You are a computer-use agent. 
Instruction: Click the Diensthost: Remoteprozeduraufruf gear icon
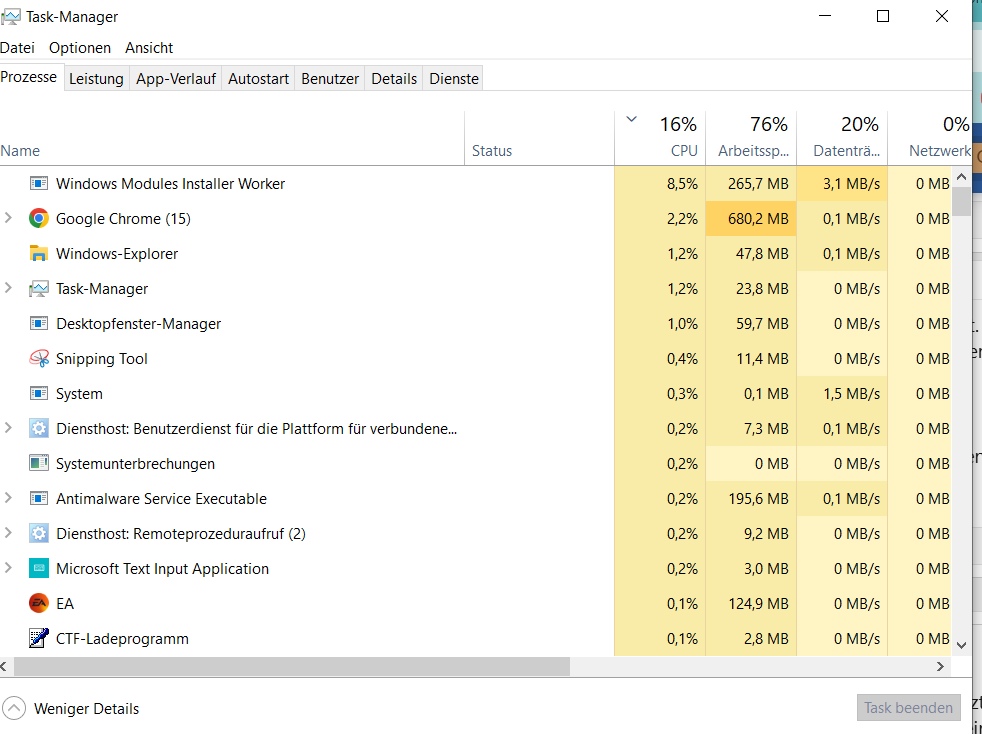tap(39, 534)
